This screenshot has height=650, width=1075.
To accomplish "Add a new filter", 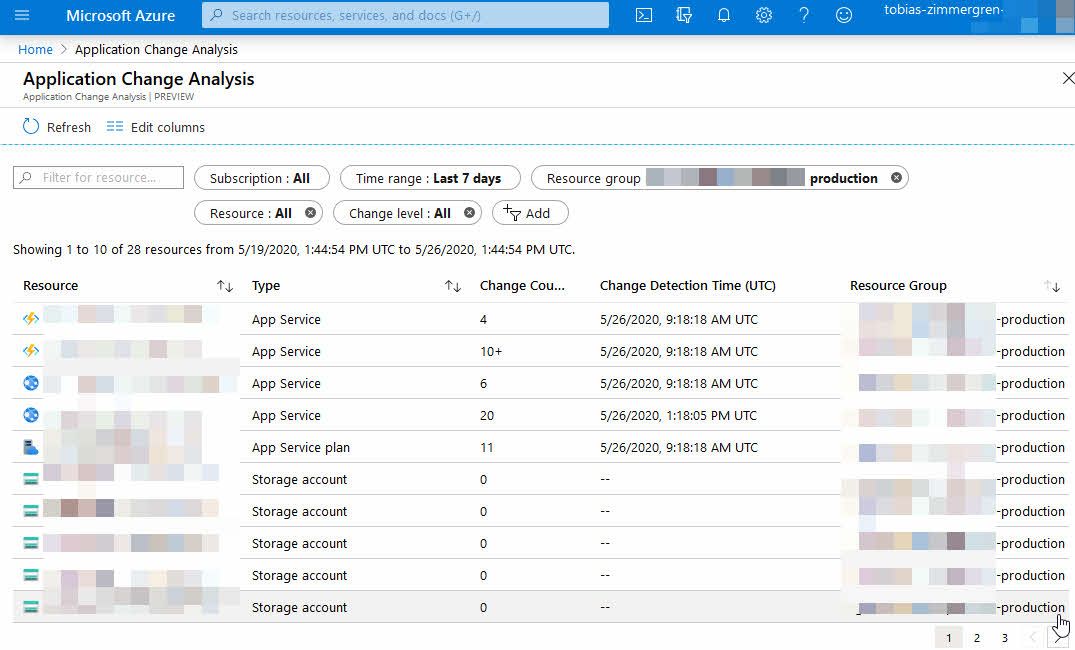I will coord(529,213).
